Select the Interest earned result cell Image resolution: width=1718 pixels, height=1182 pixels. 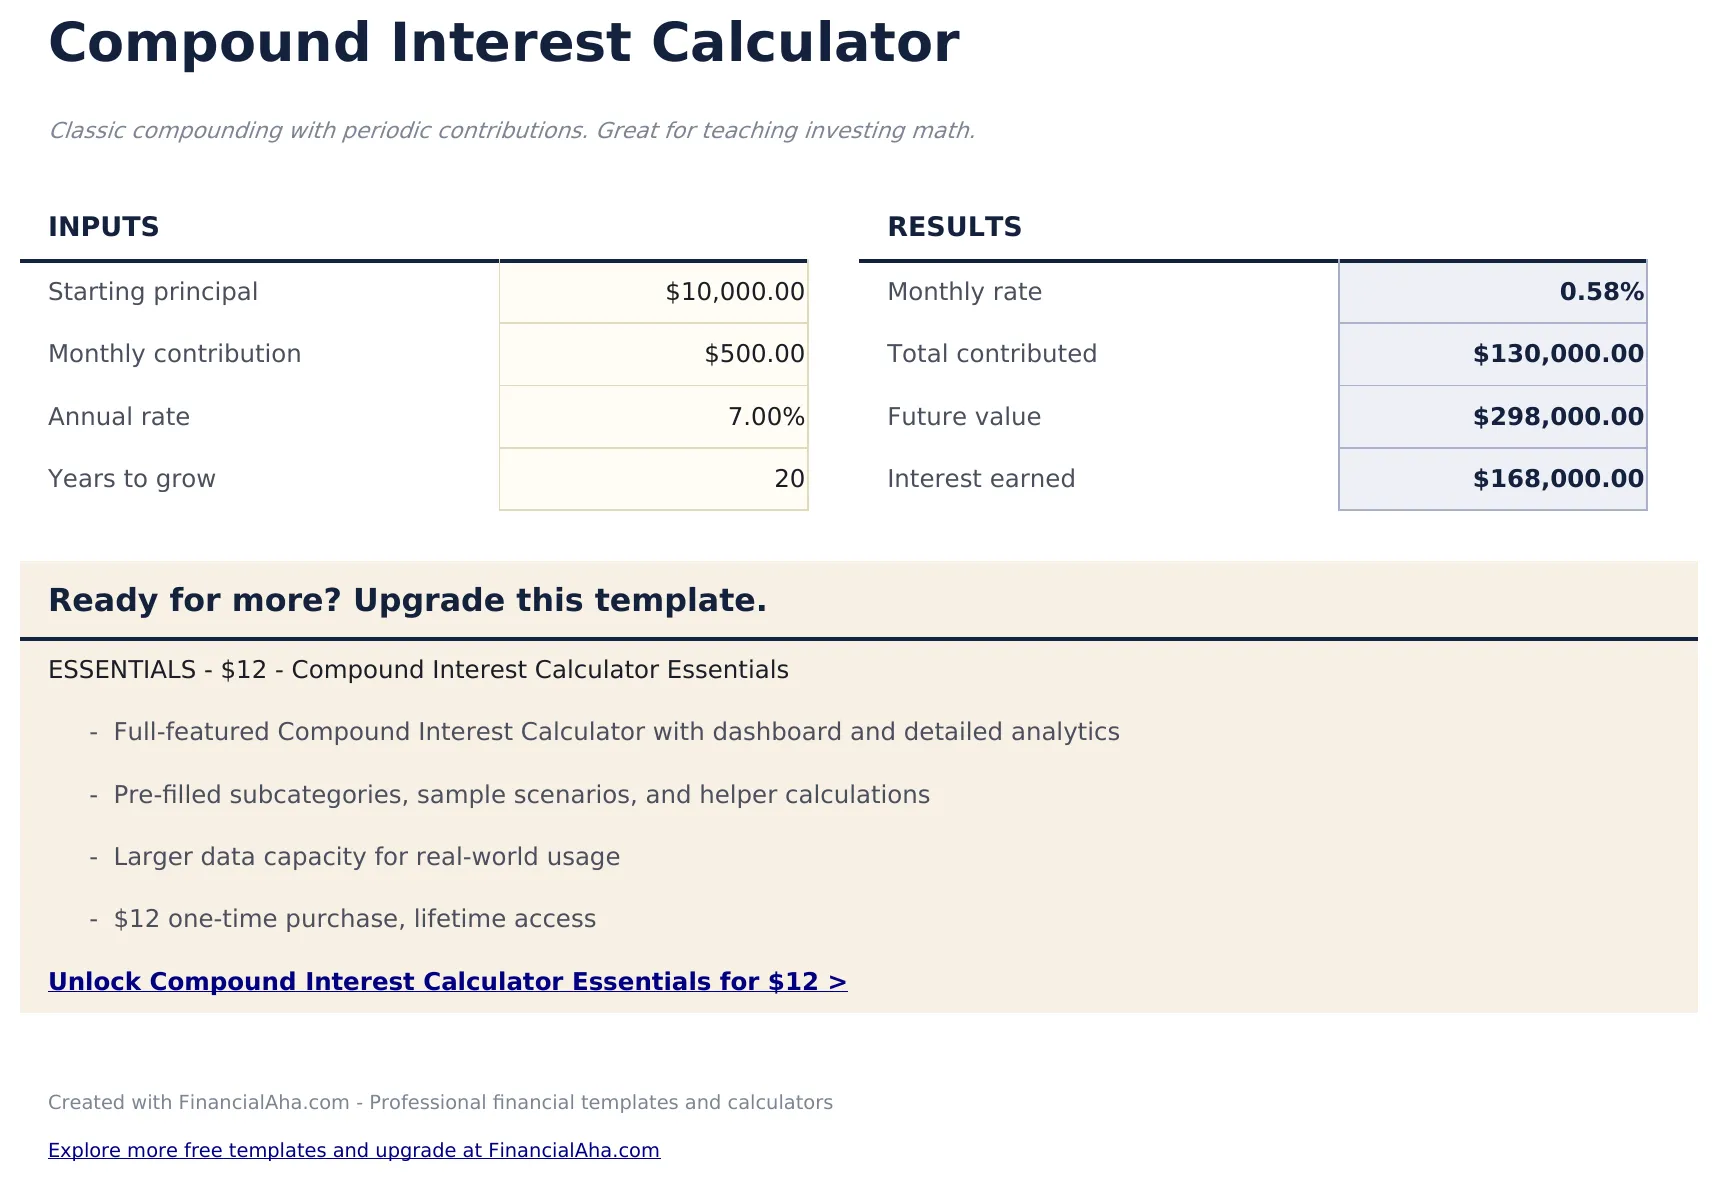(x=1491, y=478)
